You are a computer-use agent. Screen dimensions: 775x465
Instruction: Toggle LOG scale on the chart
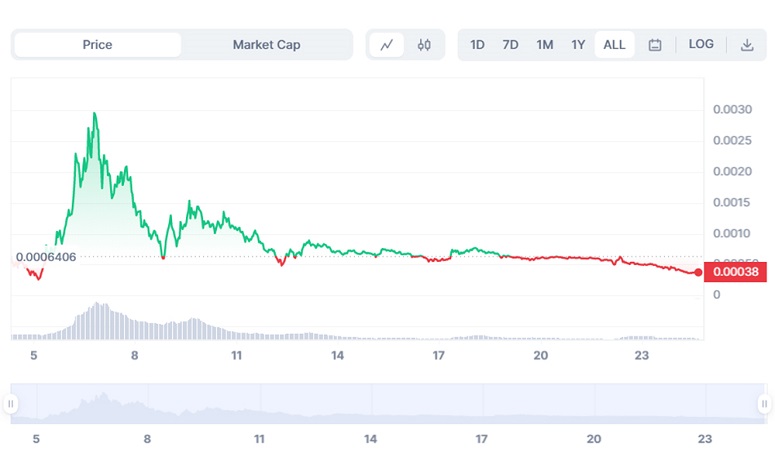tap(701, 45)
